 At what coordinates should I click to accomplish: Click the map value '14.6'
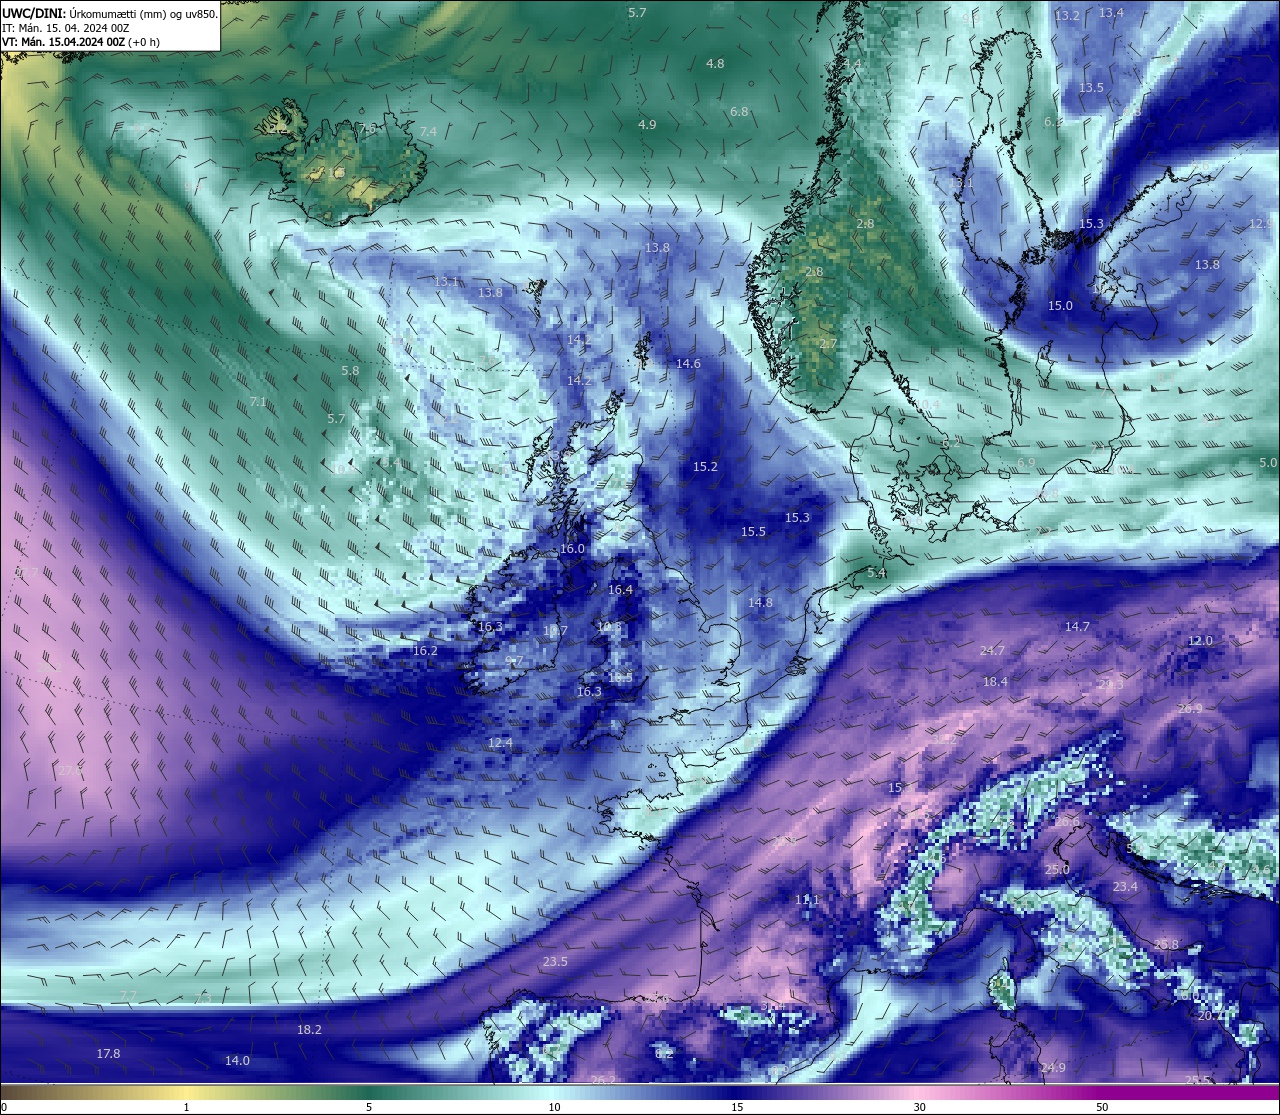coord(688,364)
